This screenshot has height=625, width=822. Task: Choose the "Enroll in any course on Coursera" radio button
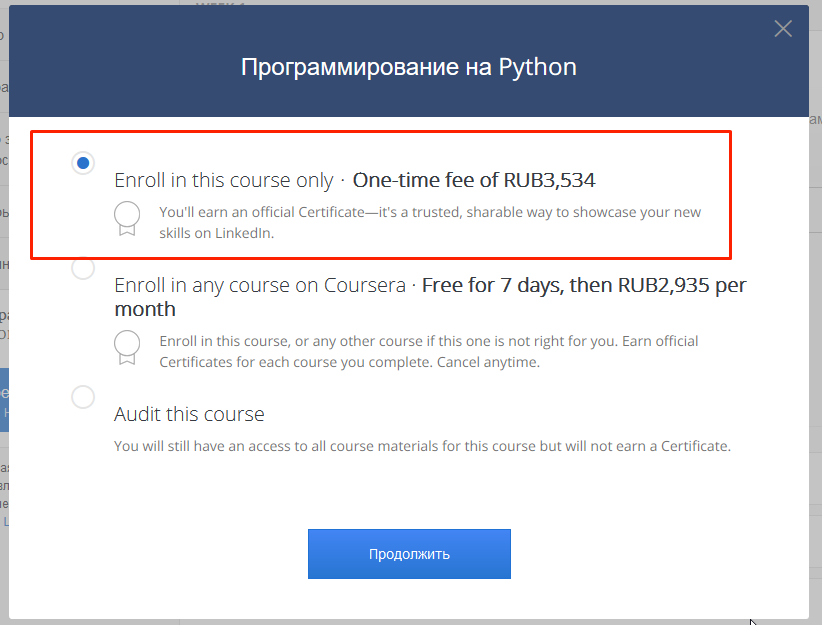pyautogui.click(x=83, y=268)
